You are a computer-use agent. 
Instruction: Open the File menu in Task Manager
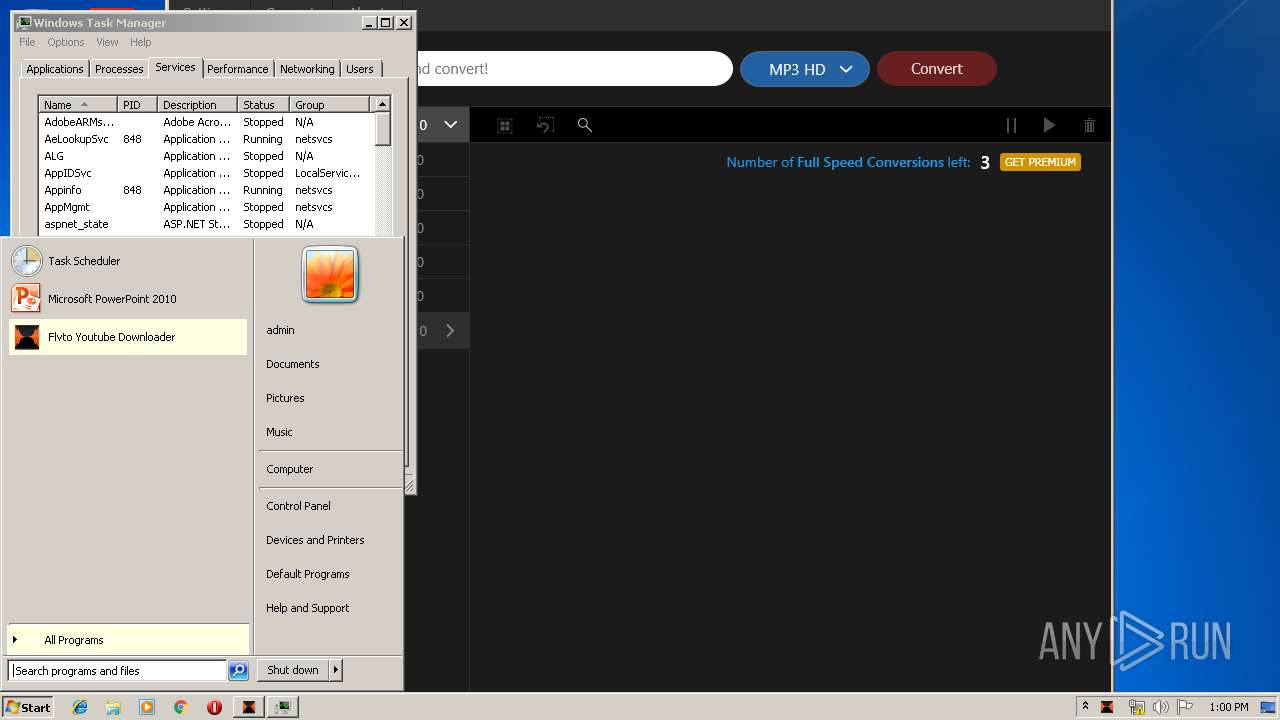point(27,42)
